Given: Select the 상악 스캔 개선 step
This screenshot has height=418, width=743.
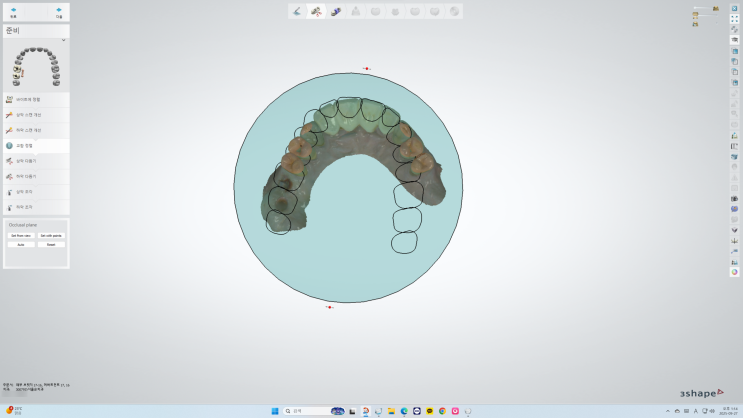Looking at the screenshot, I should click(36, 115).
